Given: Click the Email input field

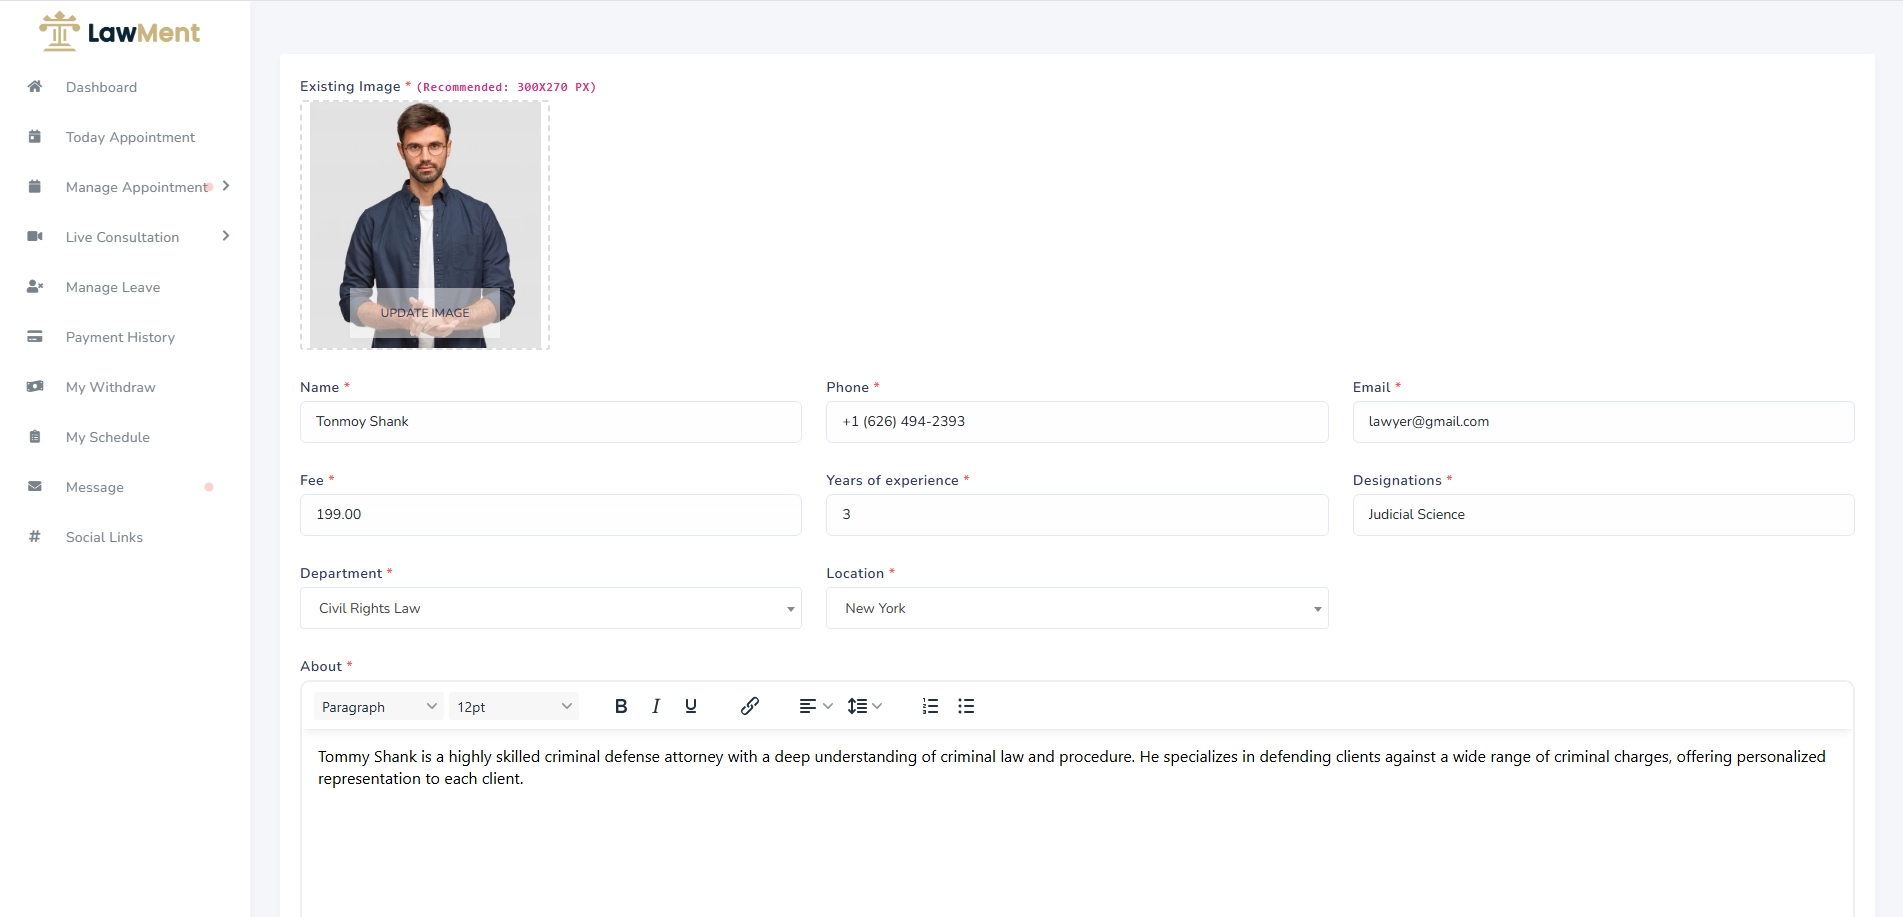Looking at the screenshot, I should coord(1603,422).
